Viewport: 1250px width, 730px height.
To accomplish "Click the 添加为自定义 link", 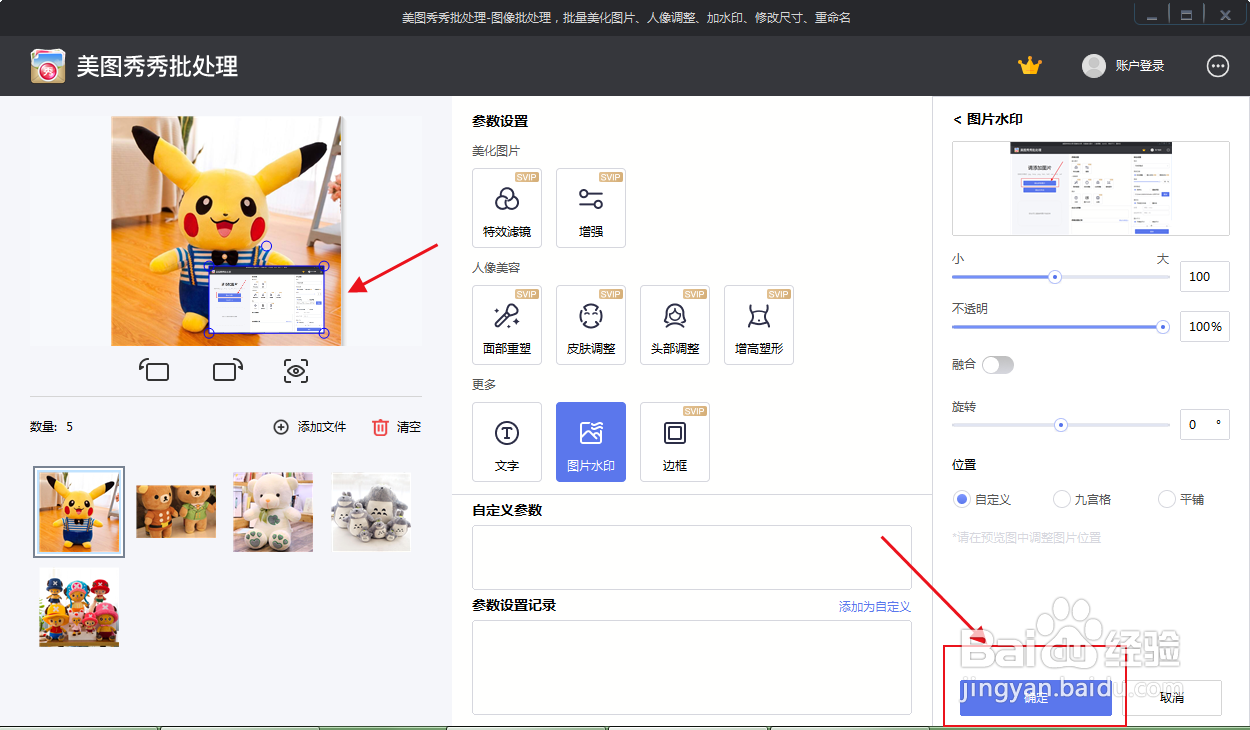I will [875, 607].
